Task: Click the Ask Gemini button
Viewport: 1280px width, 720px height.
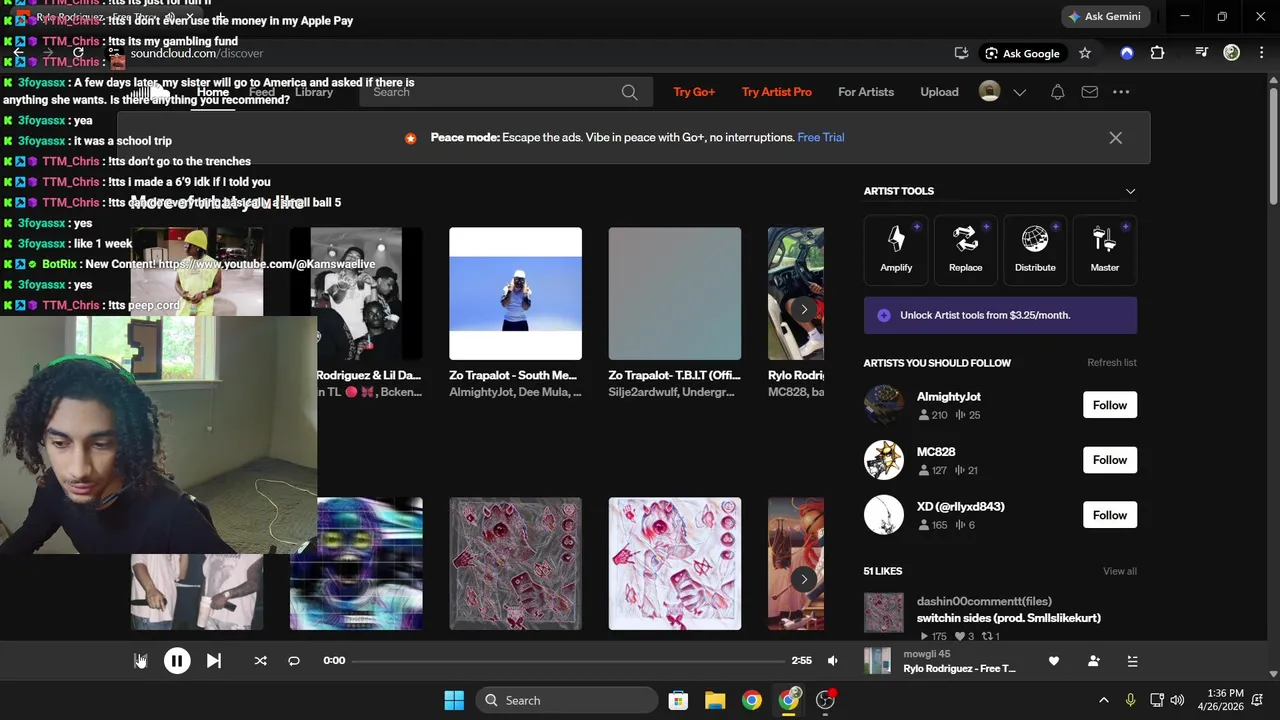Action: click(x=1104, y=17)
